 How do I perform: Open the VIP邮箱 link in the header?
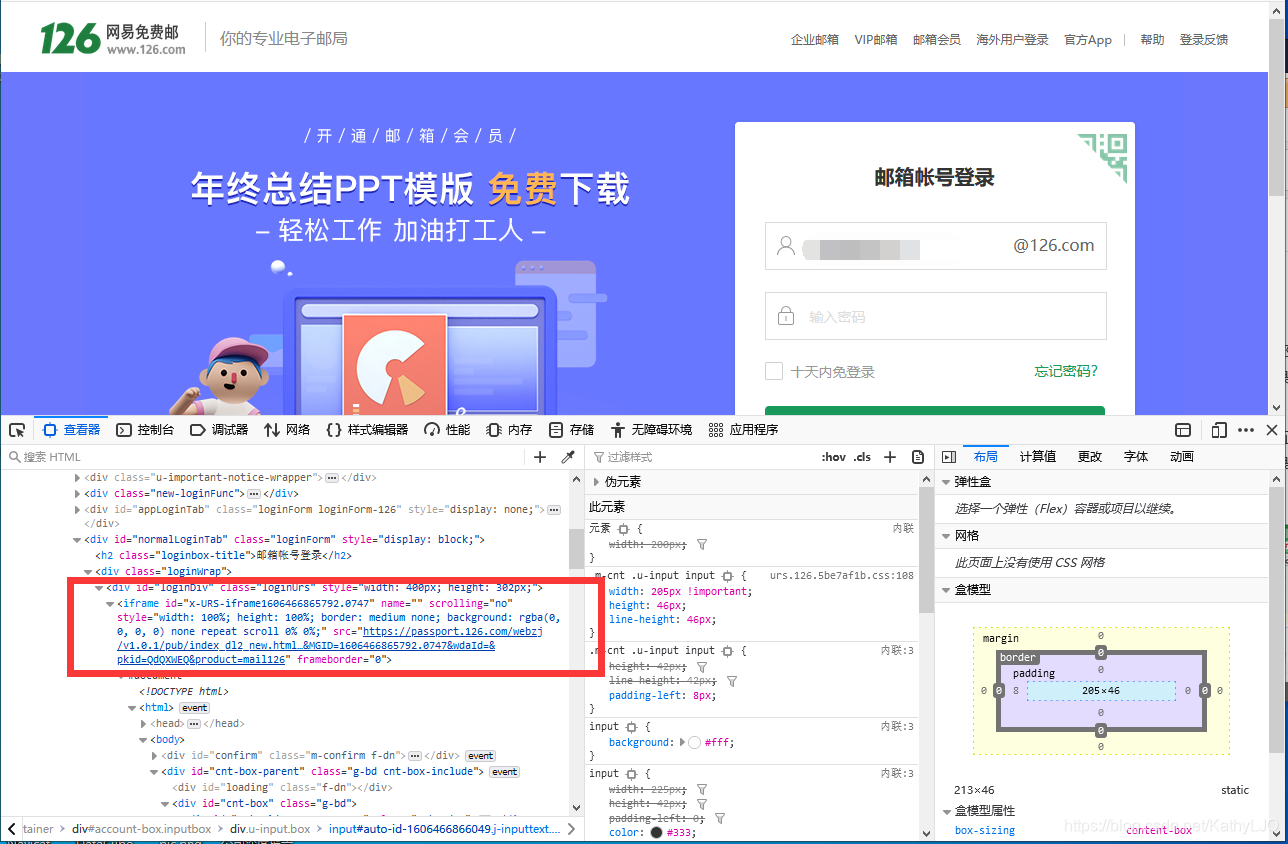[876, 39]
